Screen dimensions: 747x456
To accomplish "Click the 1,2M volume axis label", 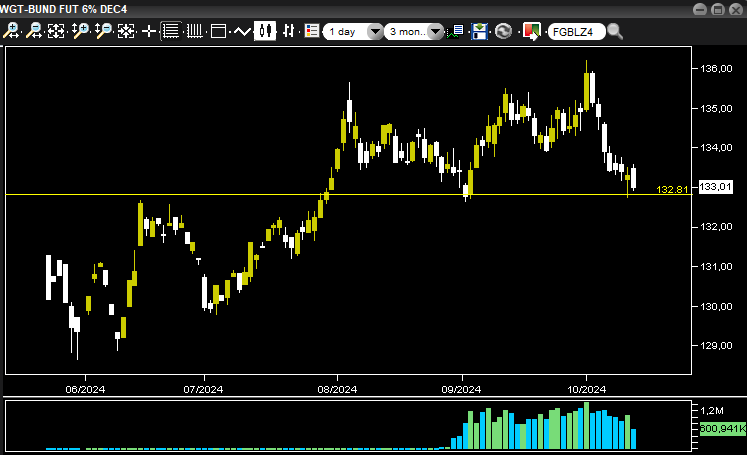I will coord(712,411).
